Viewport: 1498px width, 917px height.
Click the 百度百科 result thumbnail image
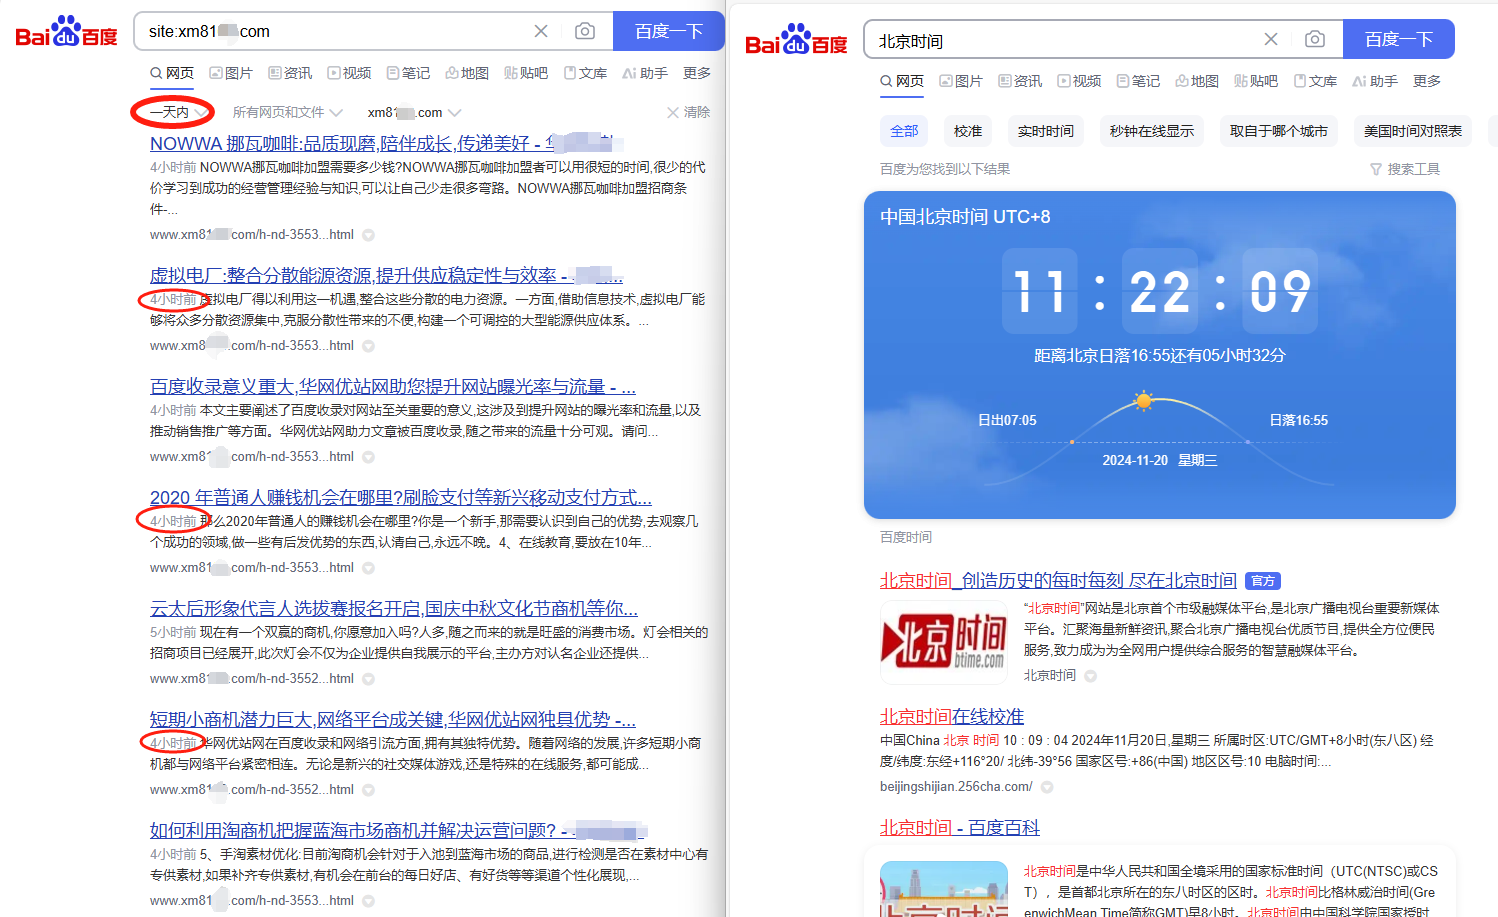pyautogui.click(x=944, y=889)
